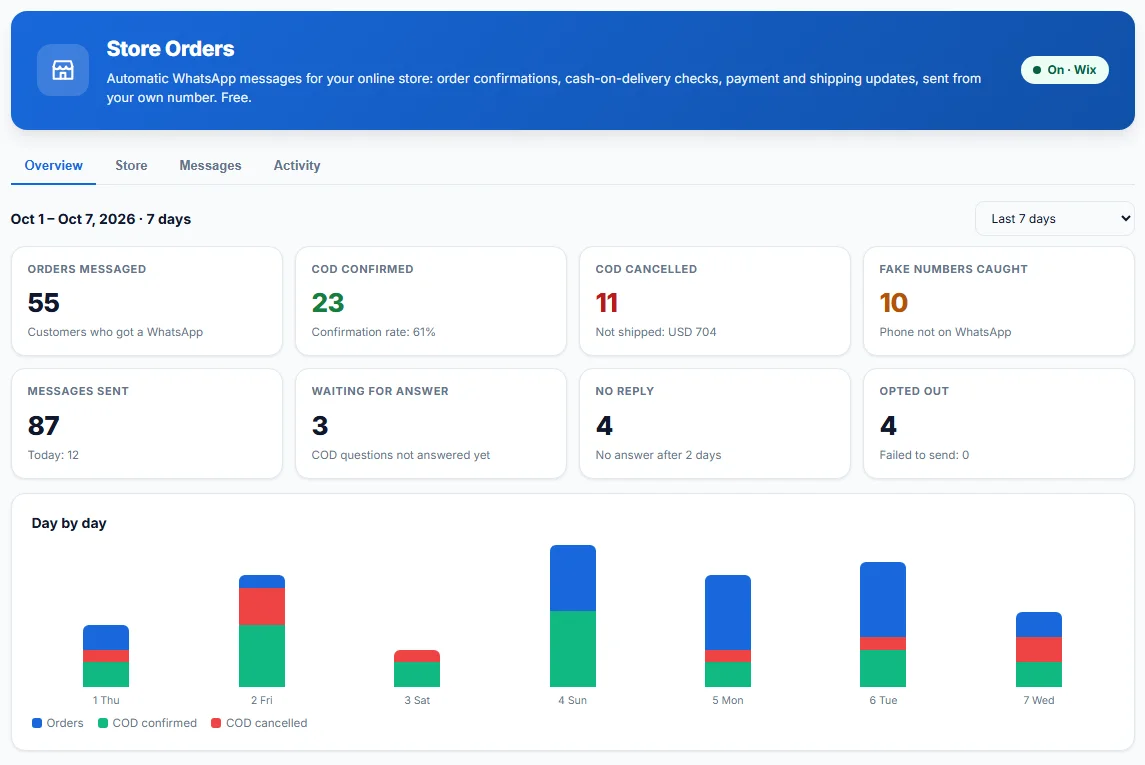Screen dimensions: 1145x765
Task: Click the blue Orders legend swatch
Action: (x=37, y=723)
